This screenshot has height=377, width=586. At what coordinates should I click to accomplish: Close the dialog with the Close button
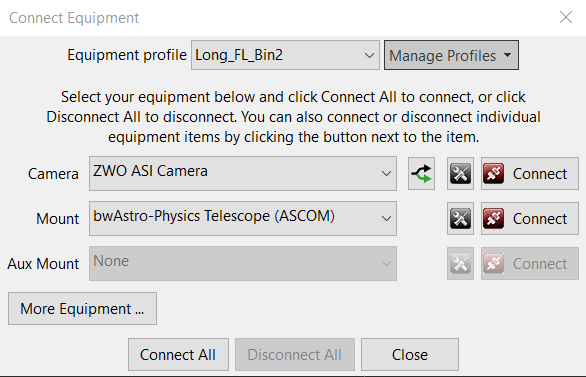click(410, 355)
